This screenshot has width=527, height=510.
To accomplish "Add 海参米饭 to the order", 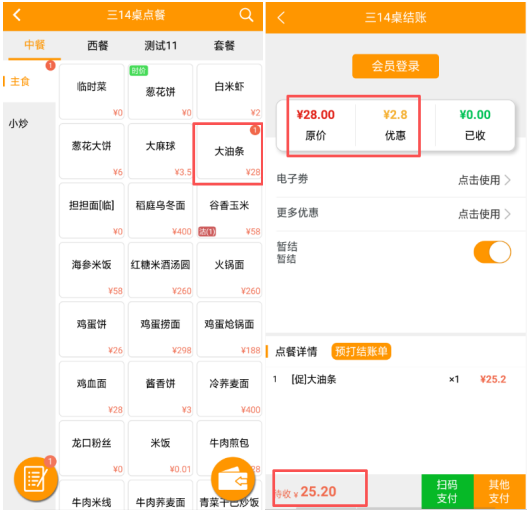I will point(92,270).
